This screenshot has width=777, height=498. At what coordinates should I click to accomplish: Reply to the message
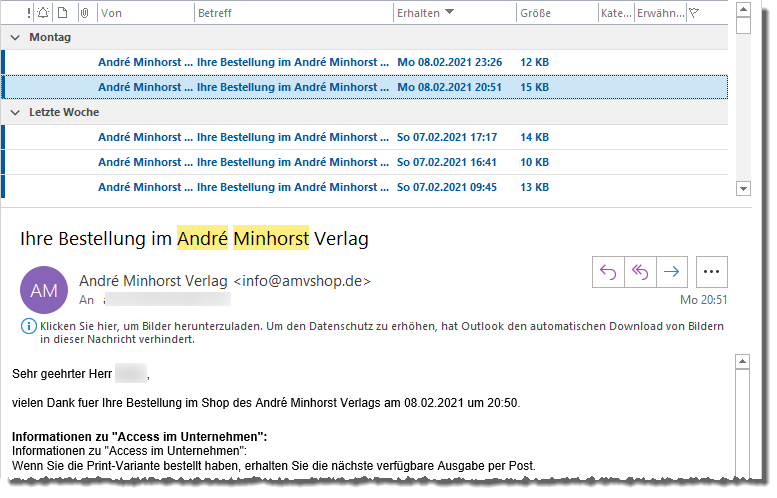[608, 272]
